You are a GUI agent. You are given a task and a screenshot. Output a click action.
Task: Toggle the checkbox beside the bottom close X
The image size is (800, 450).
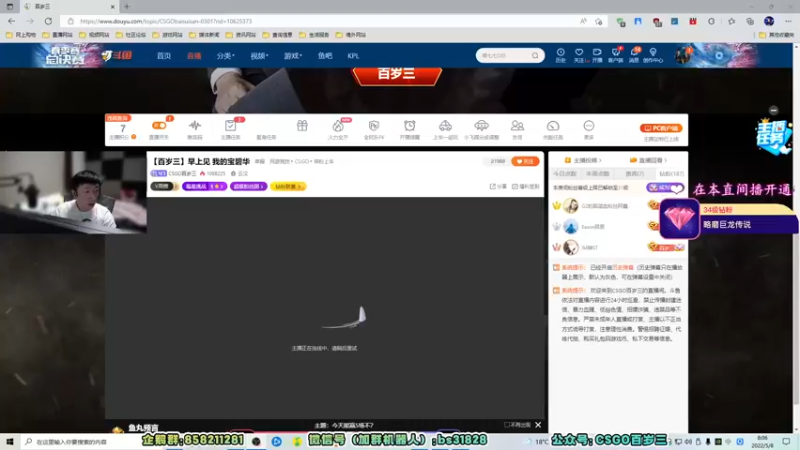point(507,424)
